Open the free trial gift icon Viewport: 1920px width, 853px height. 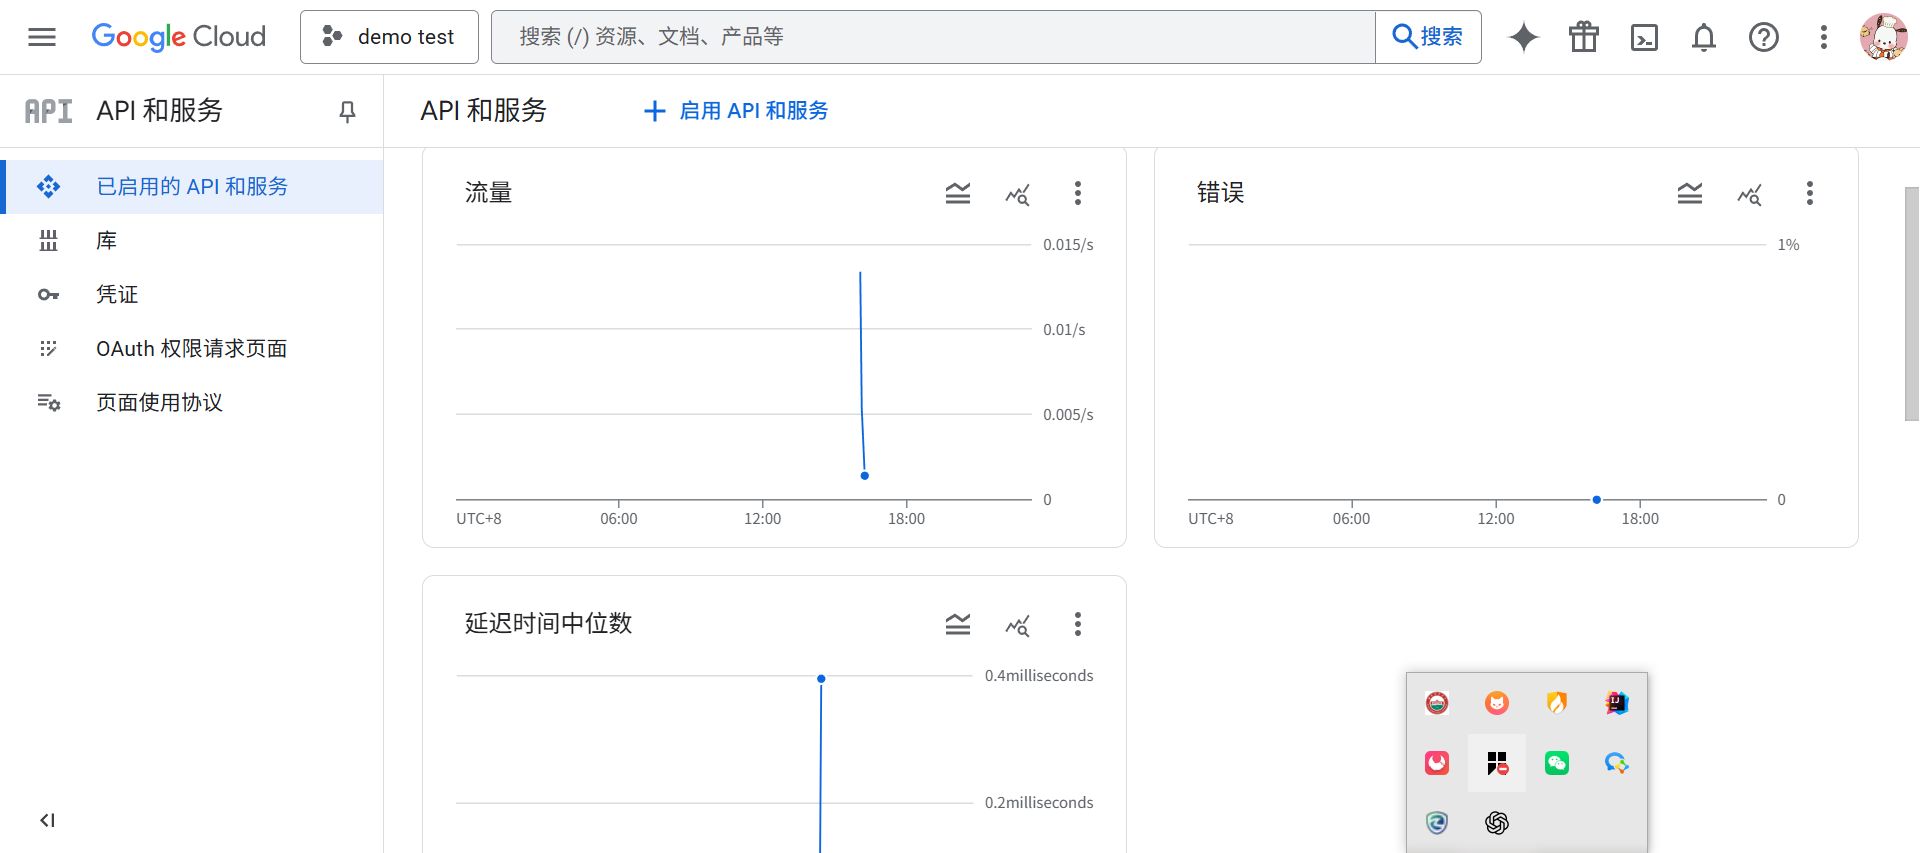point(1584,37)
